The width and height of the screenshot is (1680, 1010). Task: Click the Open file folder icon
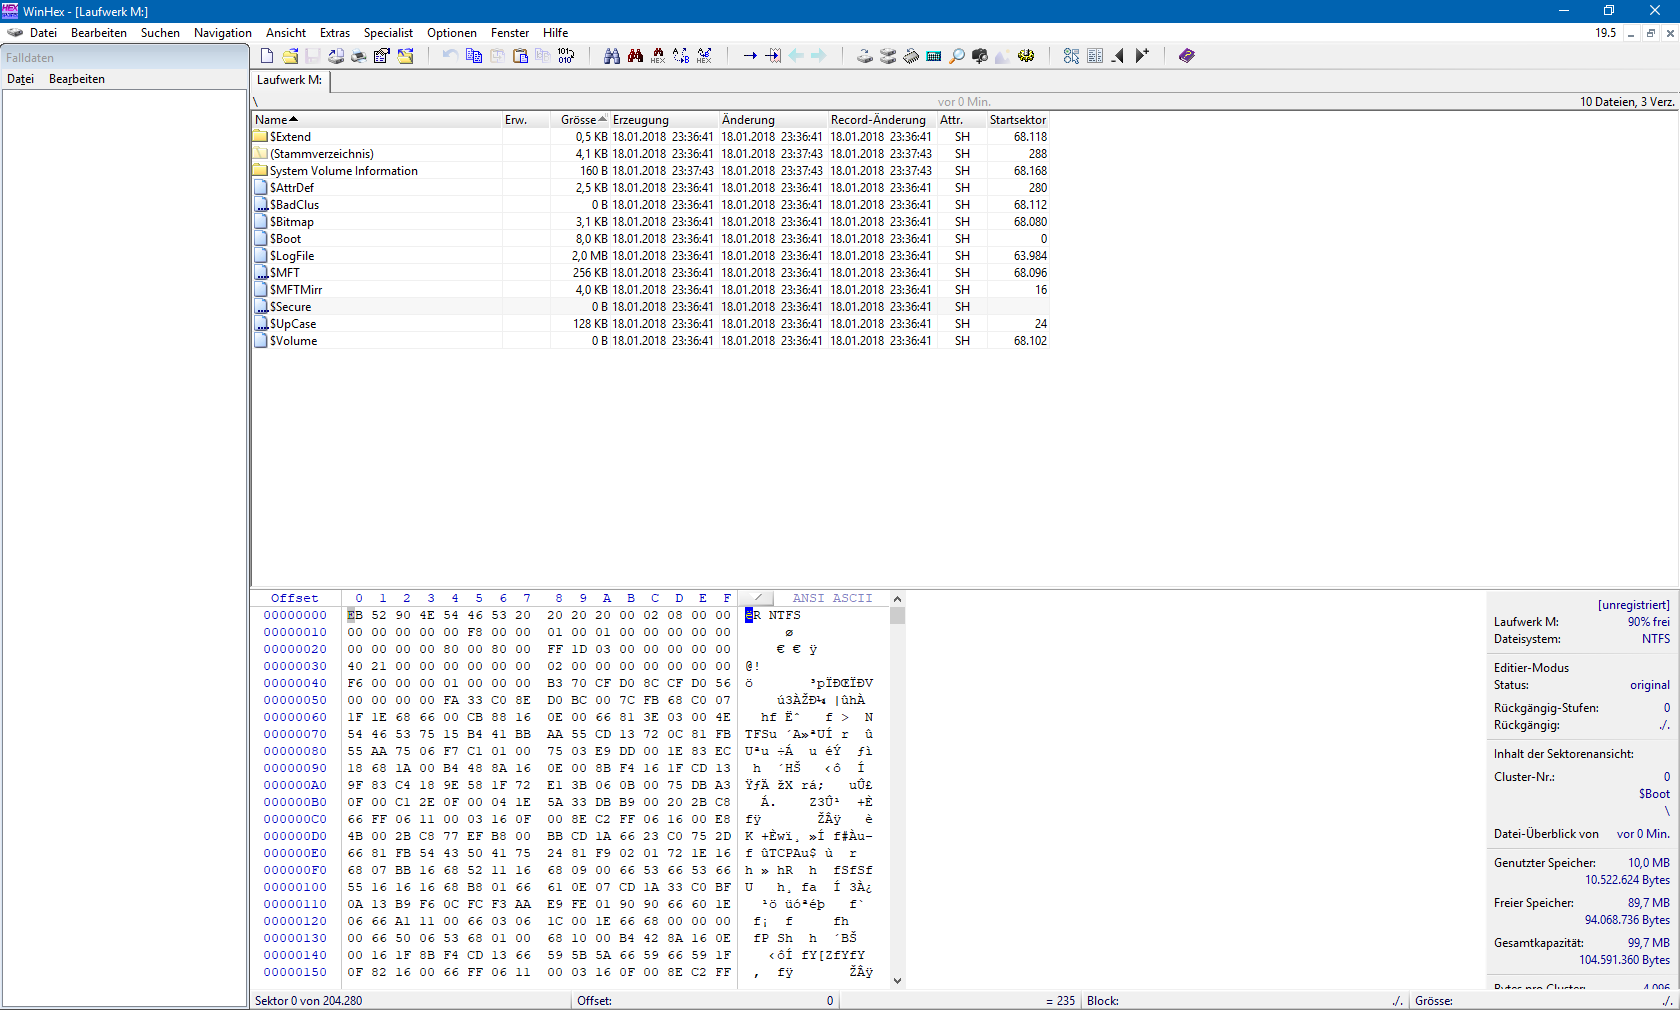pyautogui.click(x=290, y=56)
